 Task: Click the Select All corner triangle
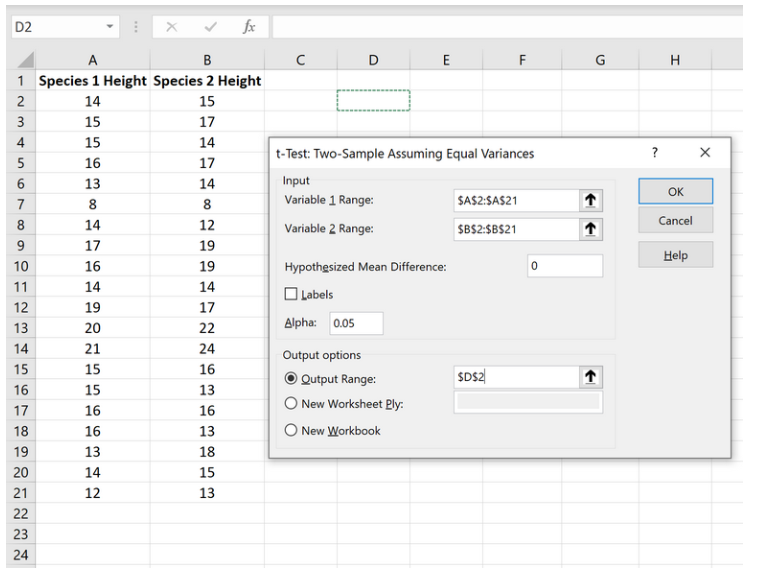pyautogui.click(x=24, y=60)
